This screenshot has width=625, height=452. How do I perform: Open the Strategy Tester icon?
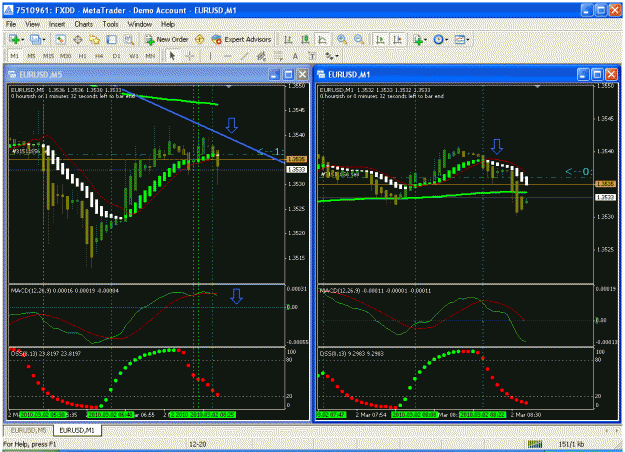[x=129, y=39]
